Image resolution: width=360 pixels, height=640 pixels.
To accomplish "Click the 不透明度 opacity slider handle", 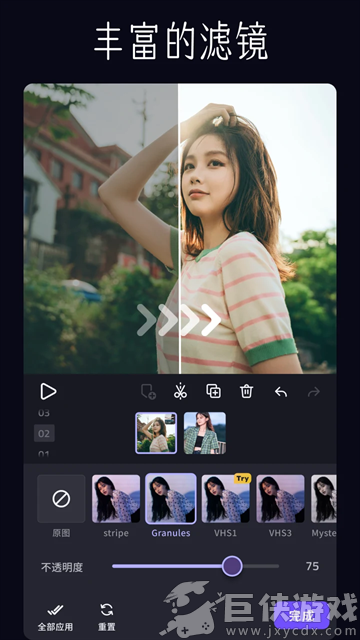I will (x=232, y=566).
